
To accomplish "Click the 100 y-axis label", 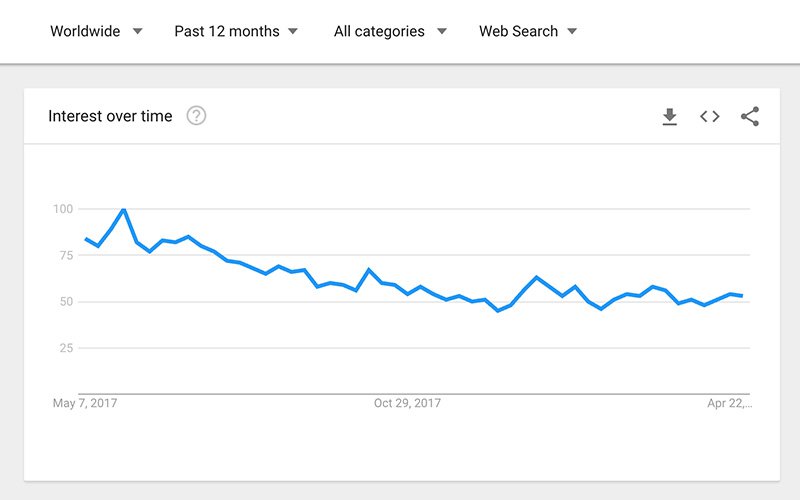I will (63, 209).
